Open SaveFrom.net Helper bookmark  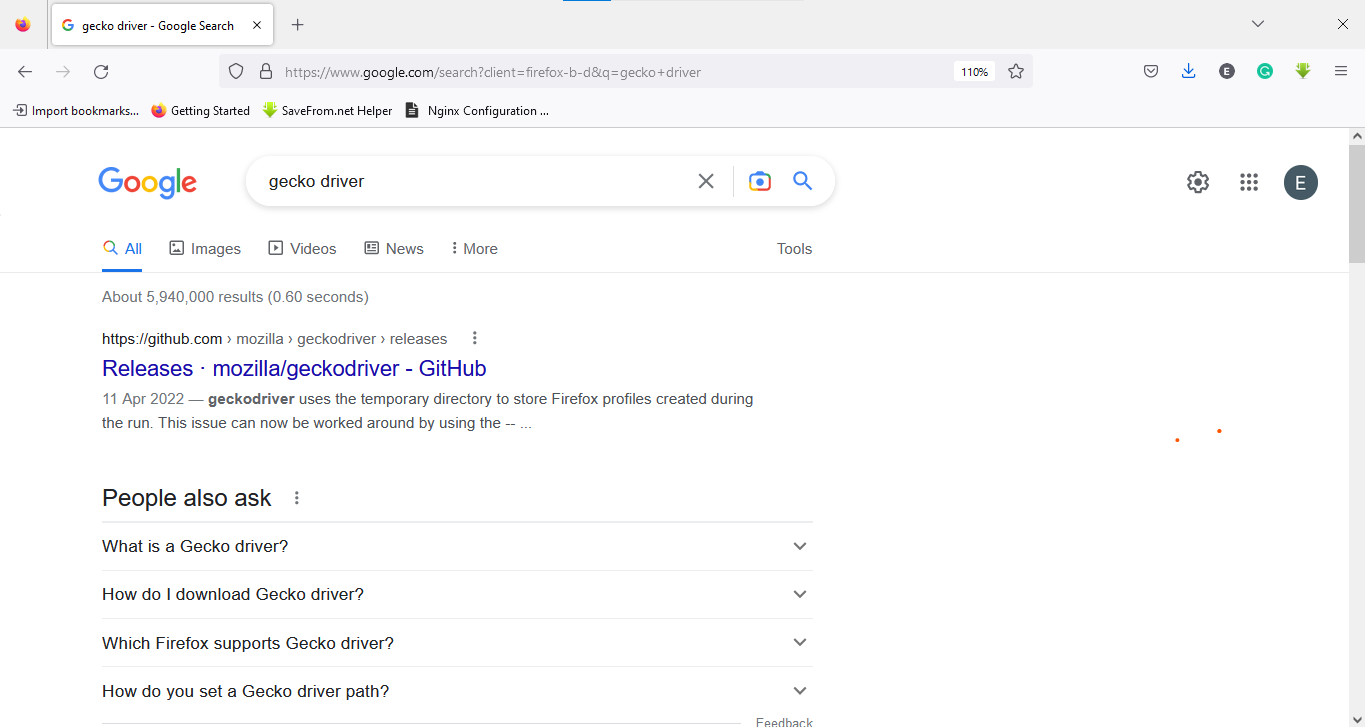coord(328,111)
